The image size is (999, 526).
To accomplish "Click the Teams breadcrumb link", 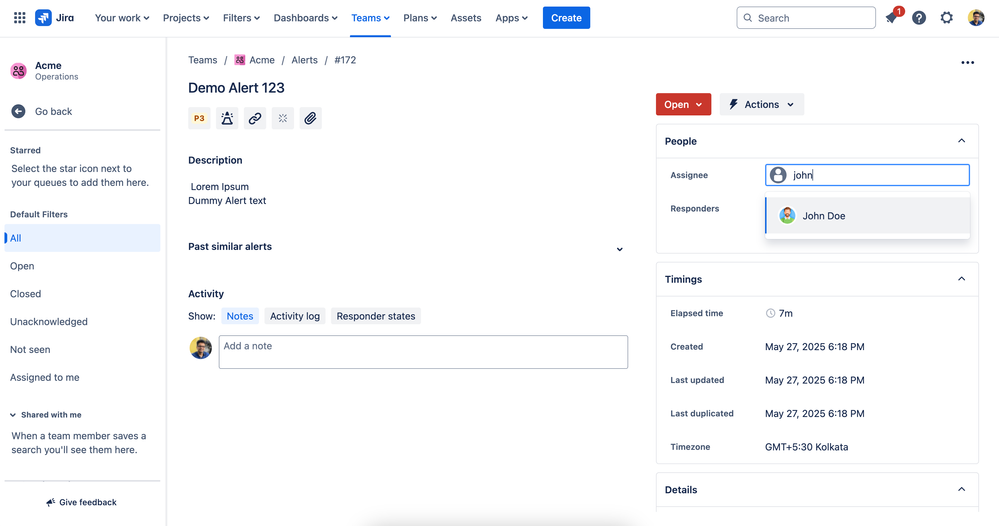I will (203, 60).
